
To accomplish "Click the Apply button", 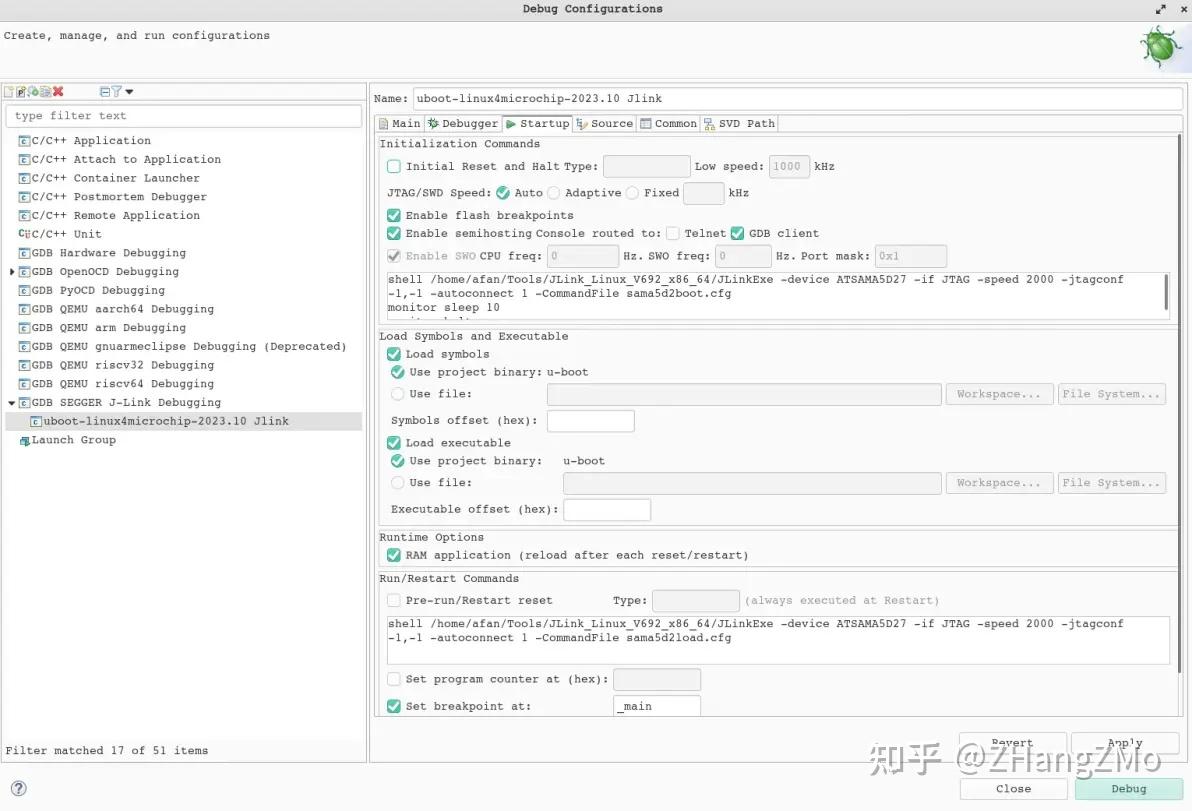I will tap(1124, 743).
